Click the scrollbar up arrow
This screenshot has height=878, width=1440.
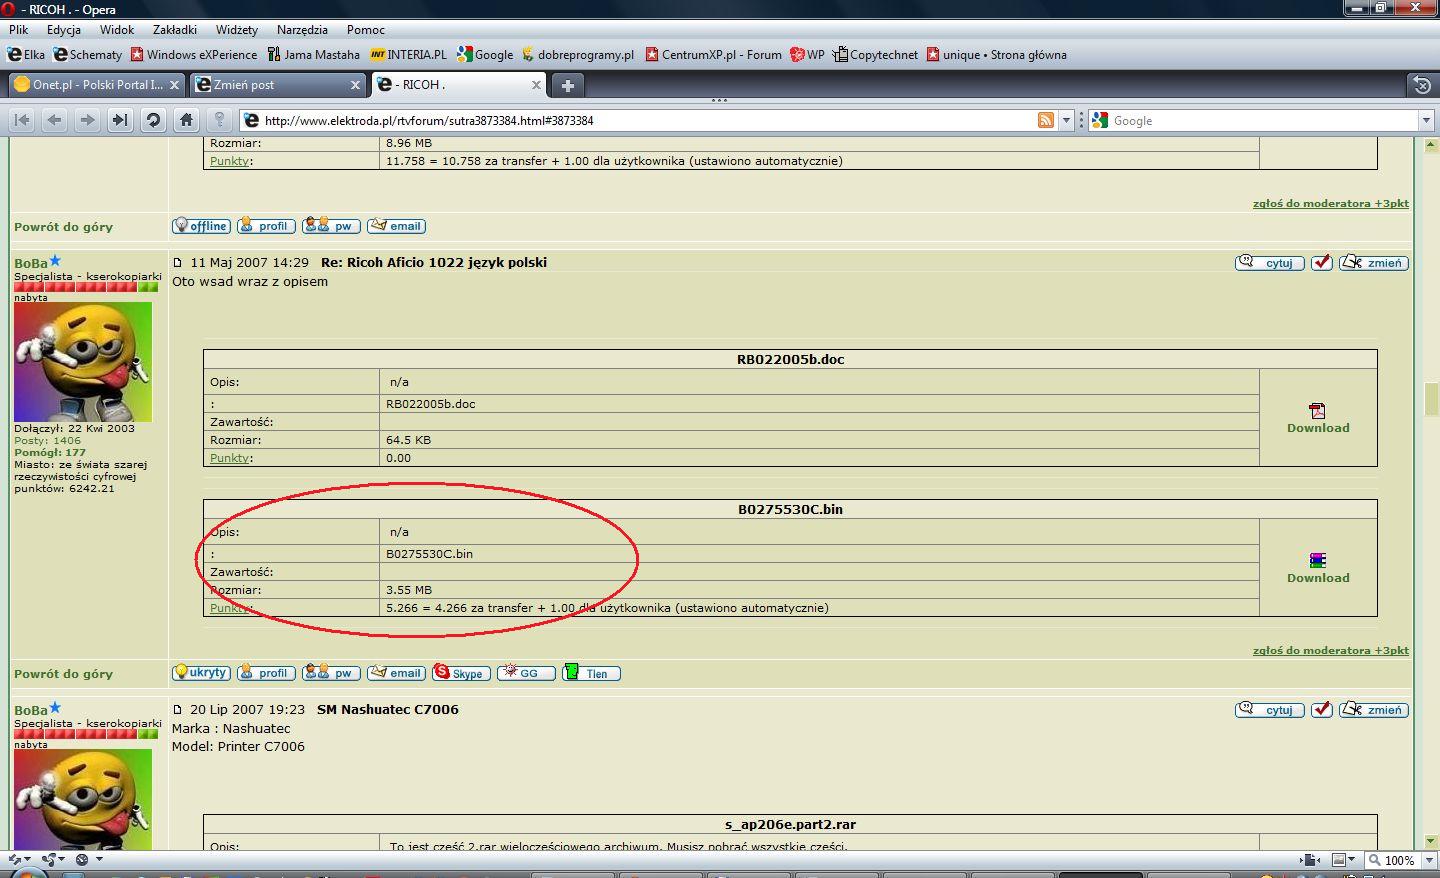(x=1431, y=146)
